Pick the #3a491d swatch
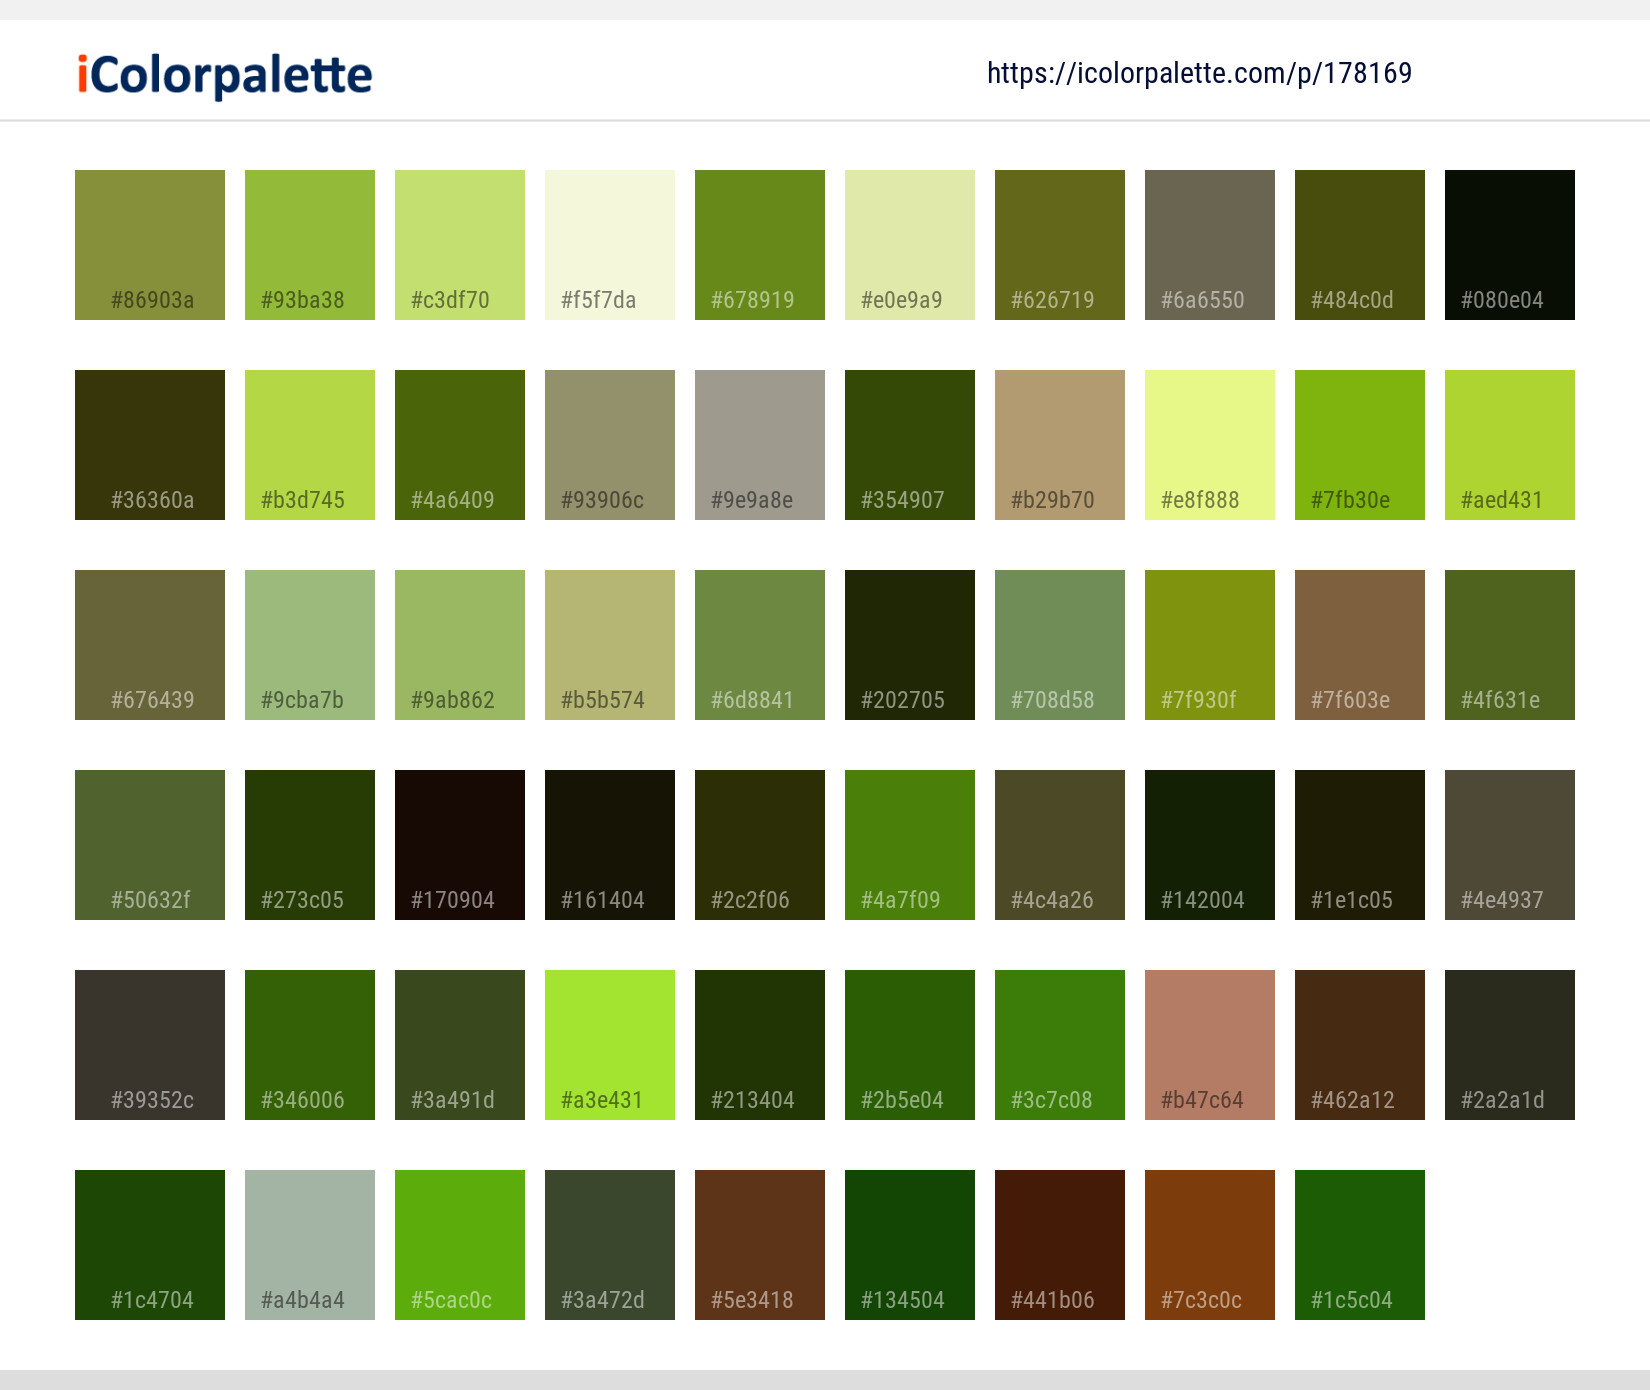 pos(460,1045)
